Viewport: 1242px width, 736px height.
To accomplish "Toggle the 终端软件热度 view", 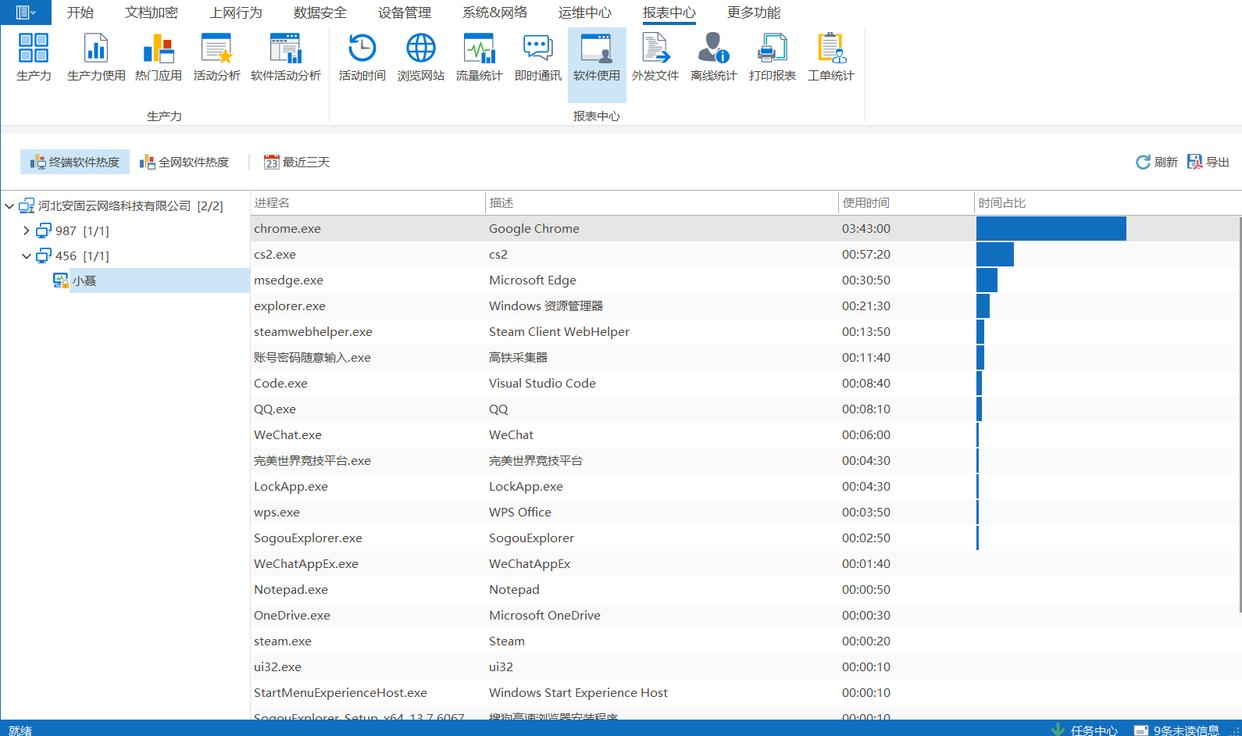I will (75, 162).
